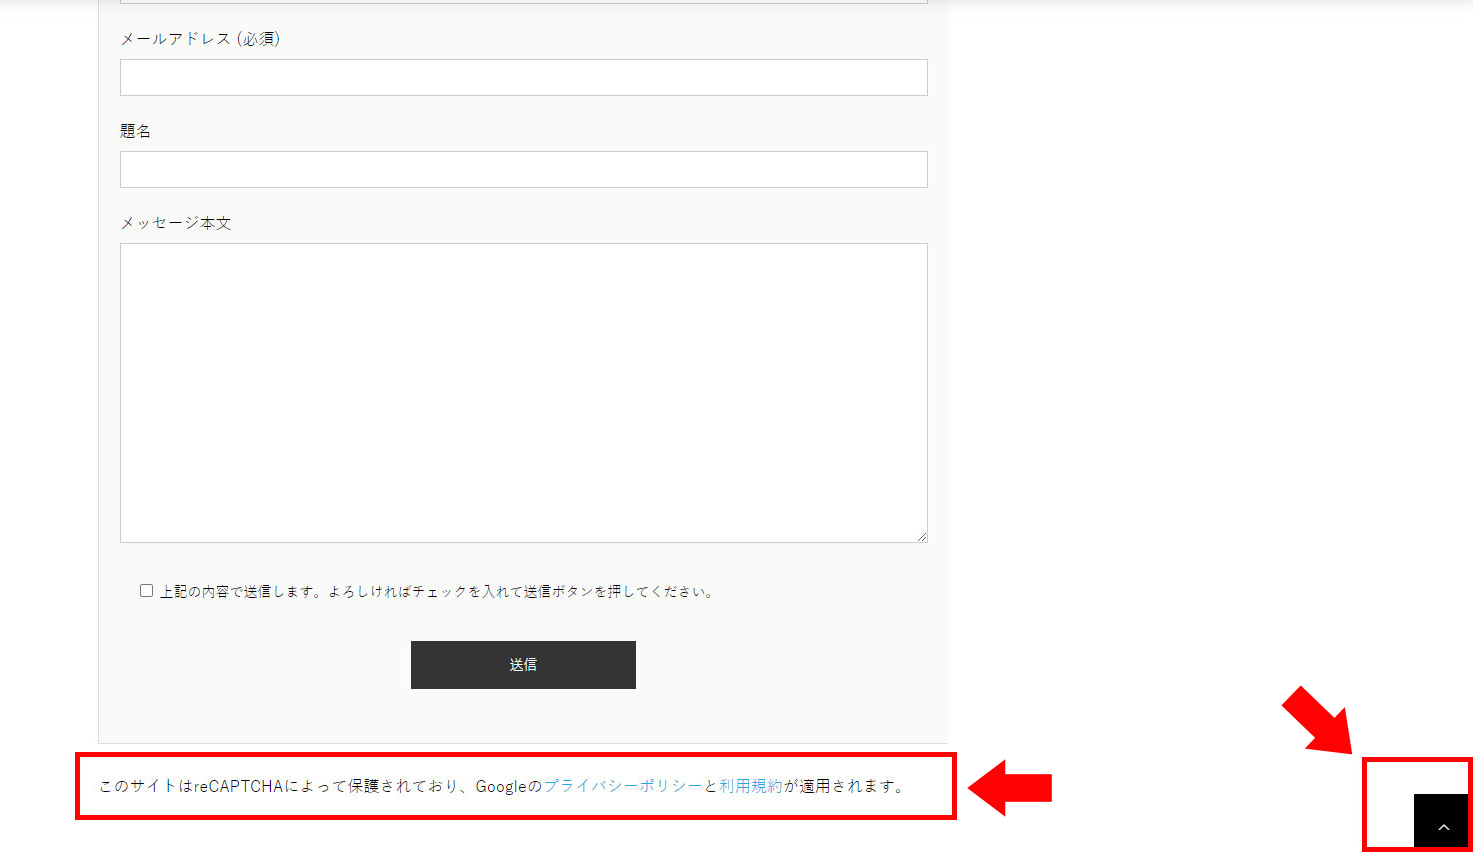Screen dimensions: 1473x852
Task: Click the メッセージ本文 label
Action: click(x=176, y=223)
